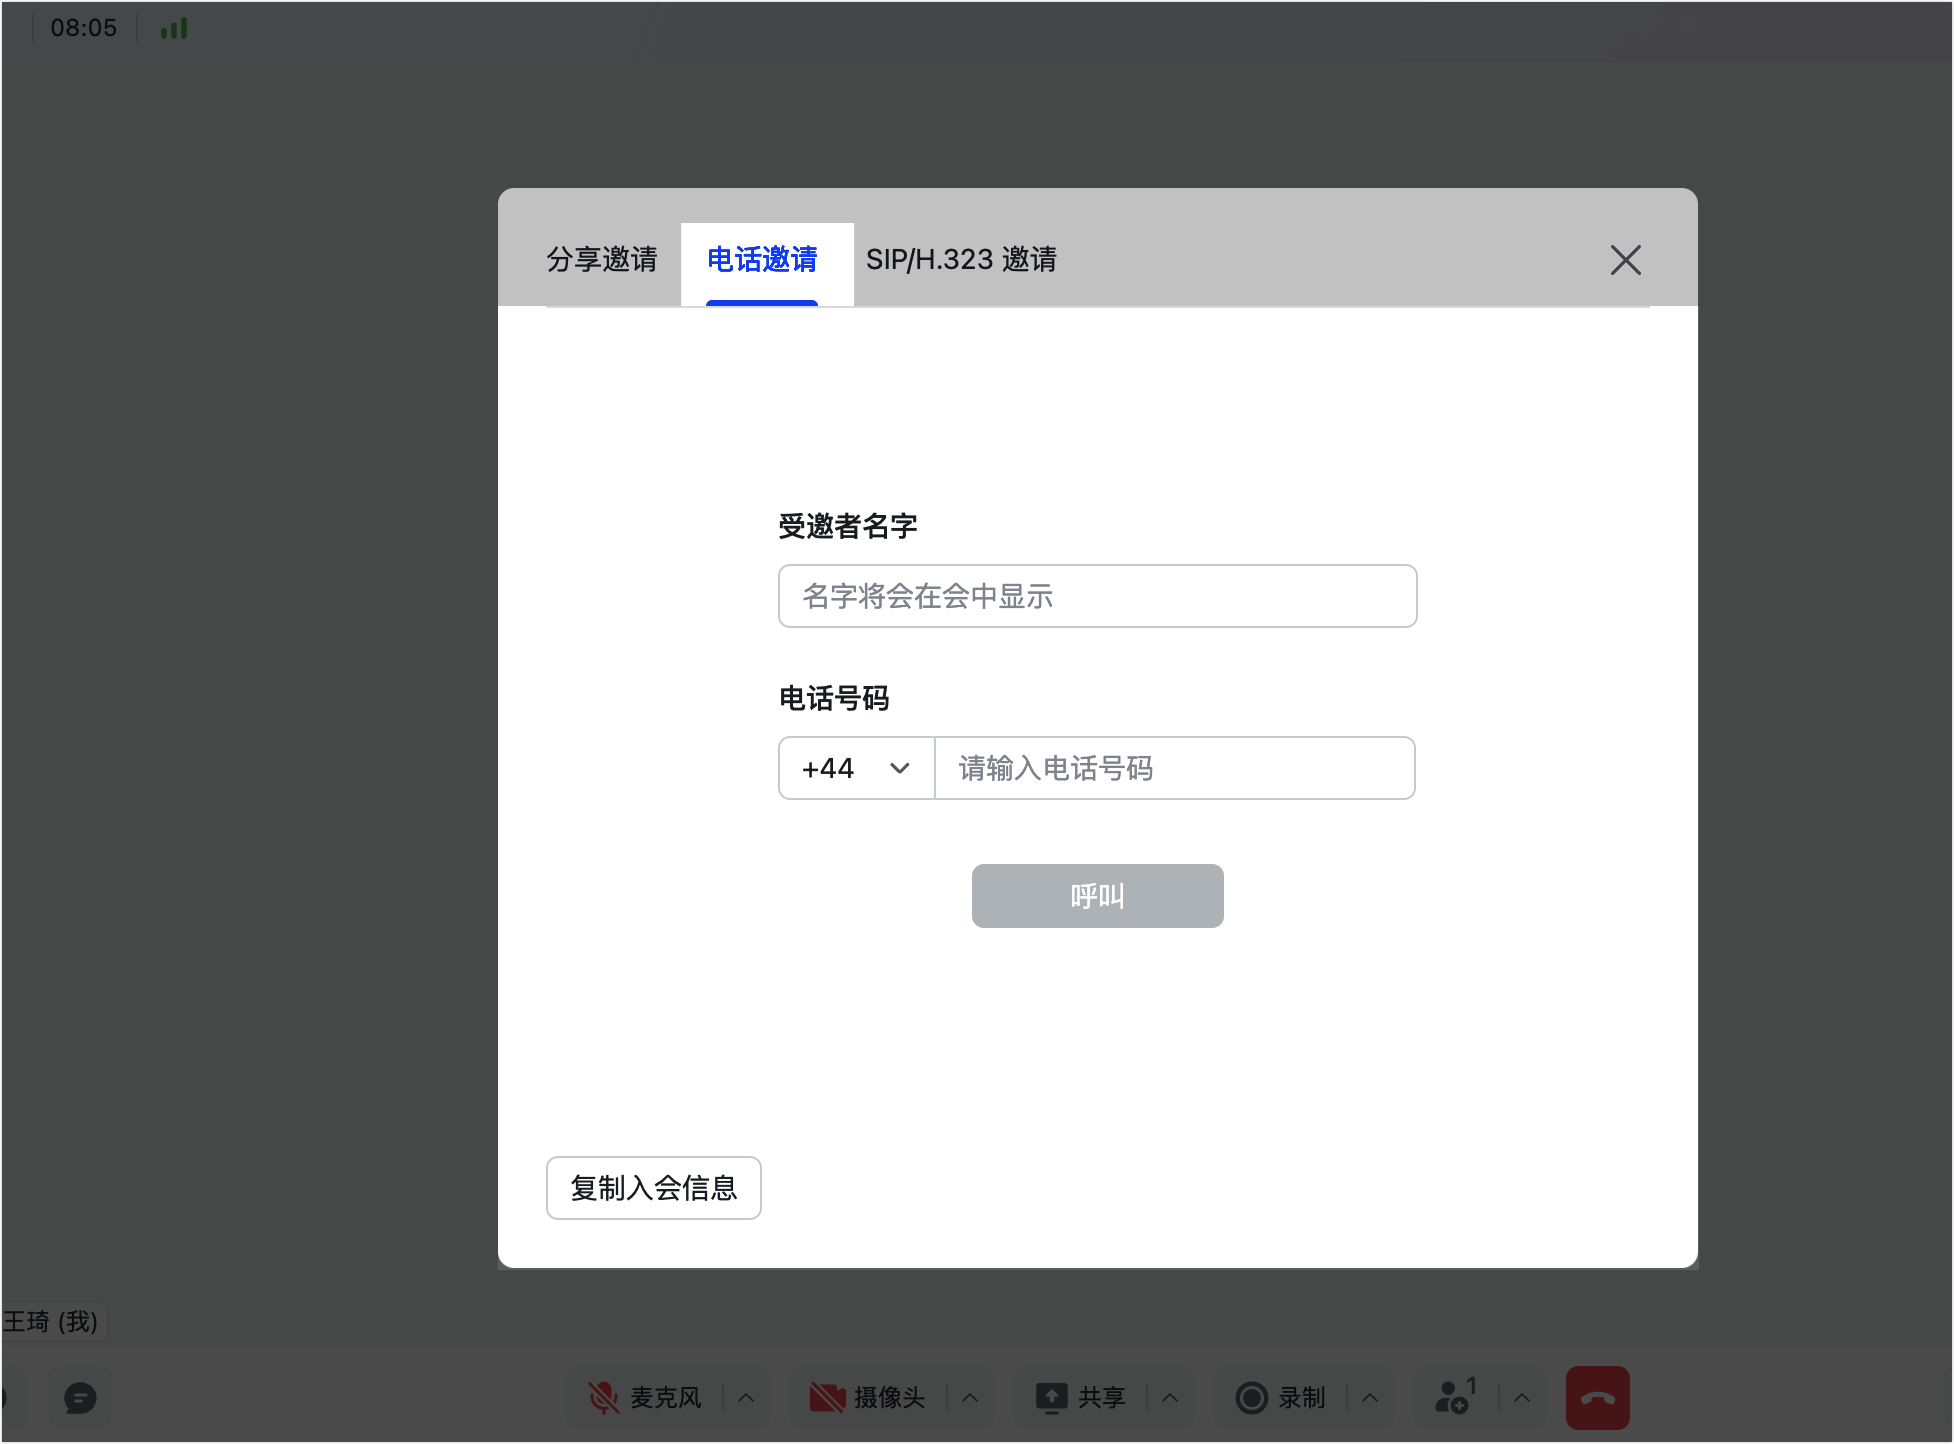The height and width of the screenshot is (1444, 1954).
Task: Expand the microphone options arrow
Action: [746, 1398]
